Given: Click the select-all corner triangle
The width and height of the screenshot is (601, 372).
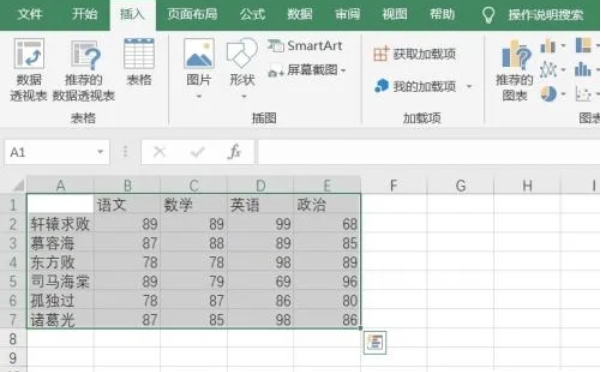Looking at the screenshot, I should pos(18,186).
